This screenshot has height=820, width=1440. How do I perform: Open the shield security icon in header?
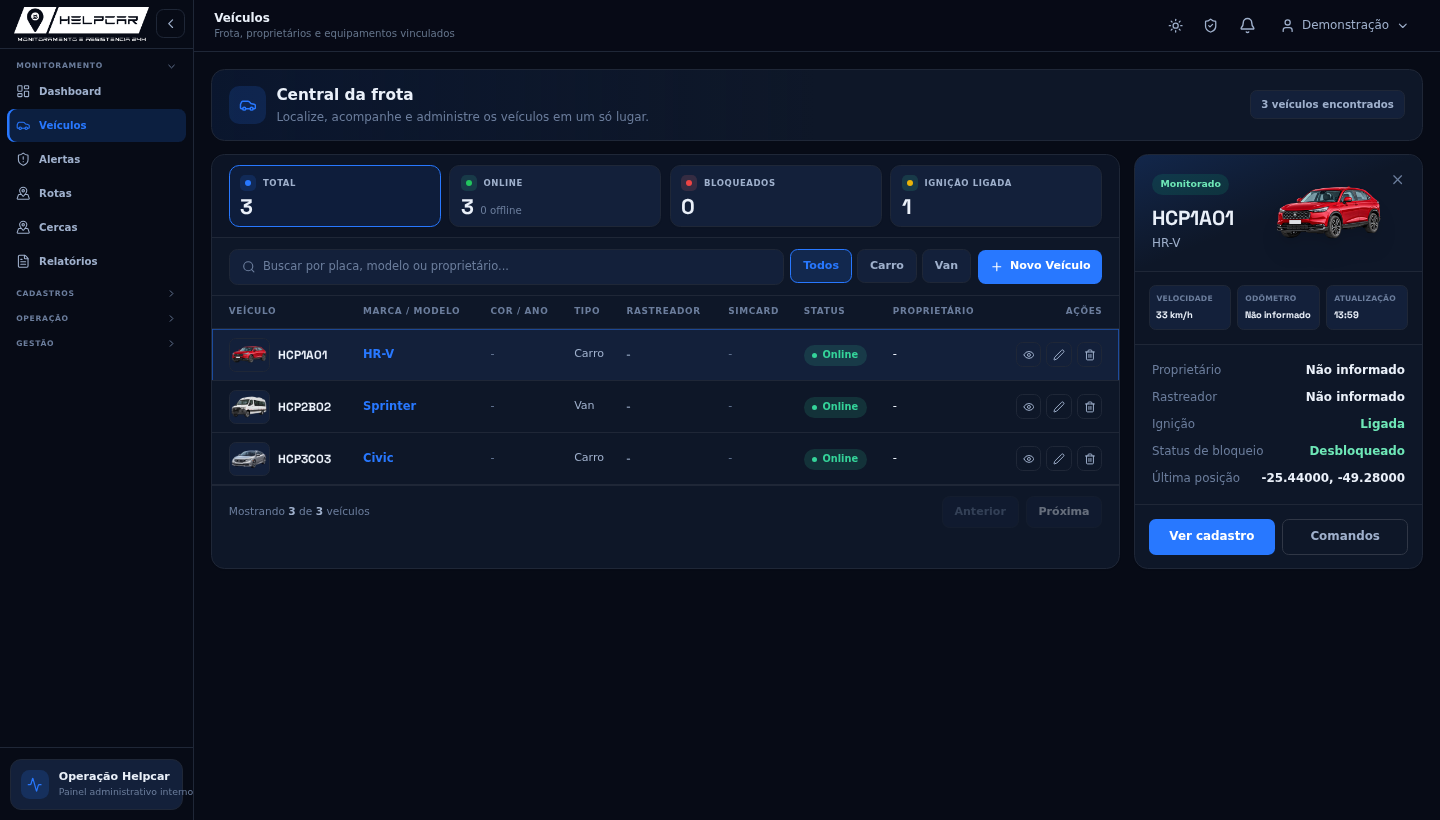coord(1211,25)
